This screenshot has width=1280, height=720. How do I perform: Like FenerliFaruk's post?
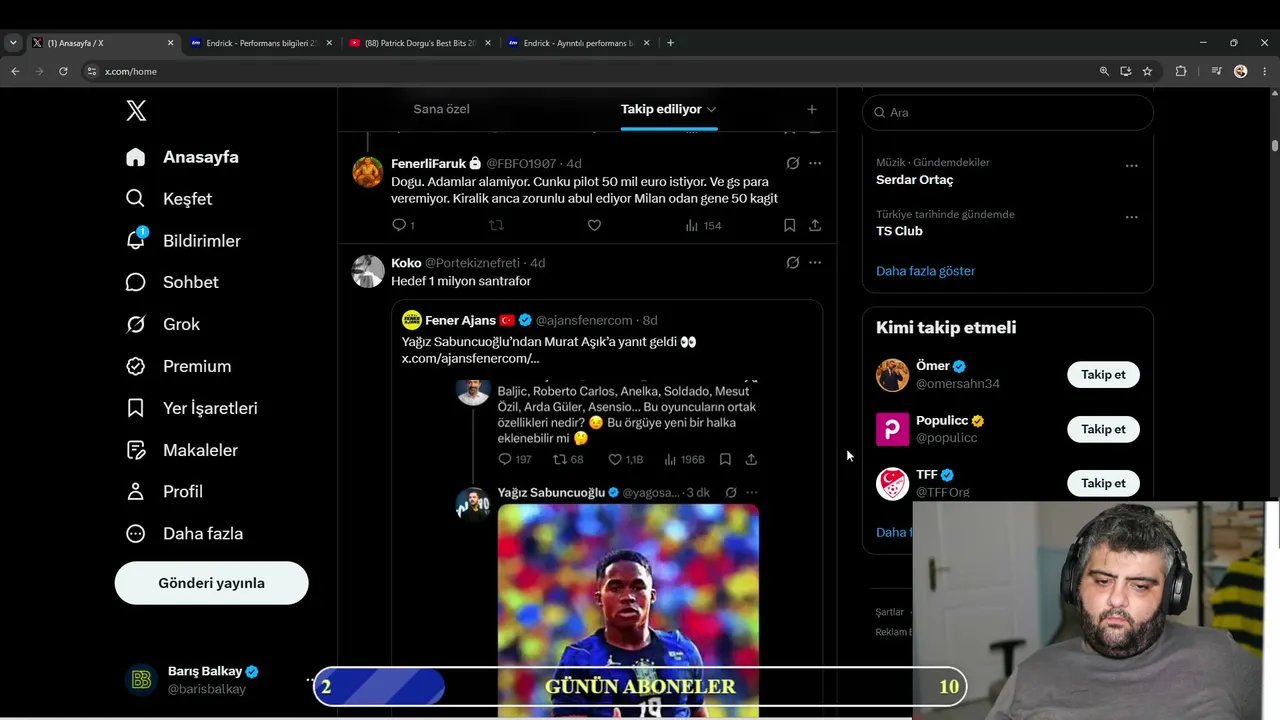pyautogui.click(x=594, y=225)
